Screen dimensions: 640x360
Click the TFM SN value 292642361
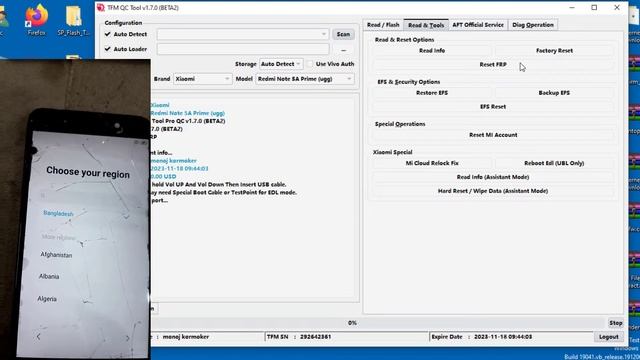click(316, 337)
